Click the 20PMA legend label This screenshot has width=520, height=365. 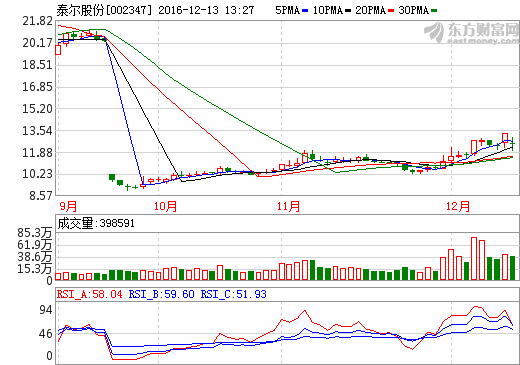(371, 10)
